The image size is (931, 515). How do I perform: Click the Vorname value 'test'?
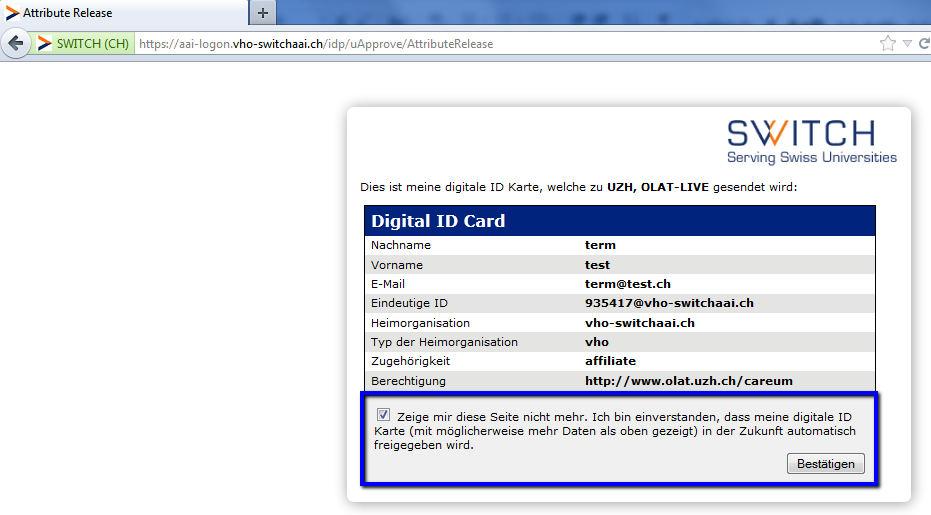[597, 265]
